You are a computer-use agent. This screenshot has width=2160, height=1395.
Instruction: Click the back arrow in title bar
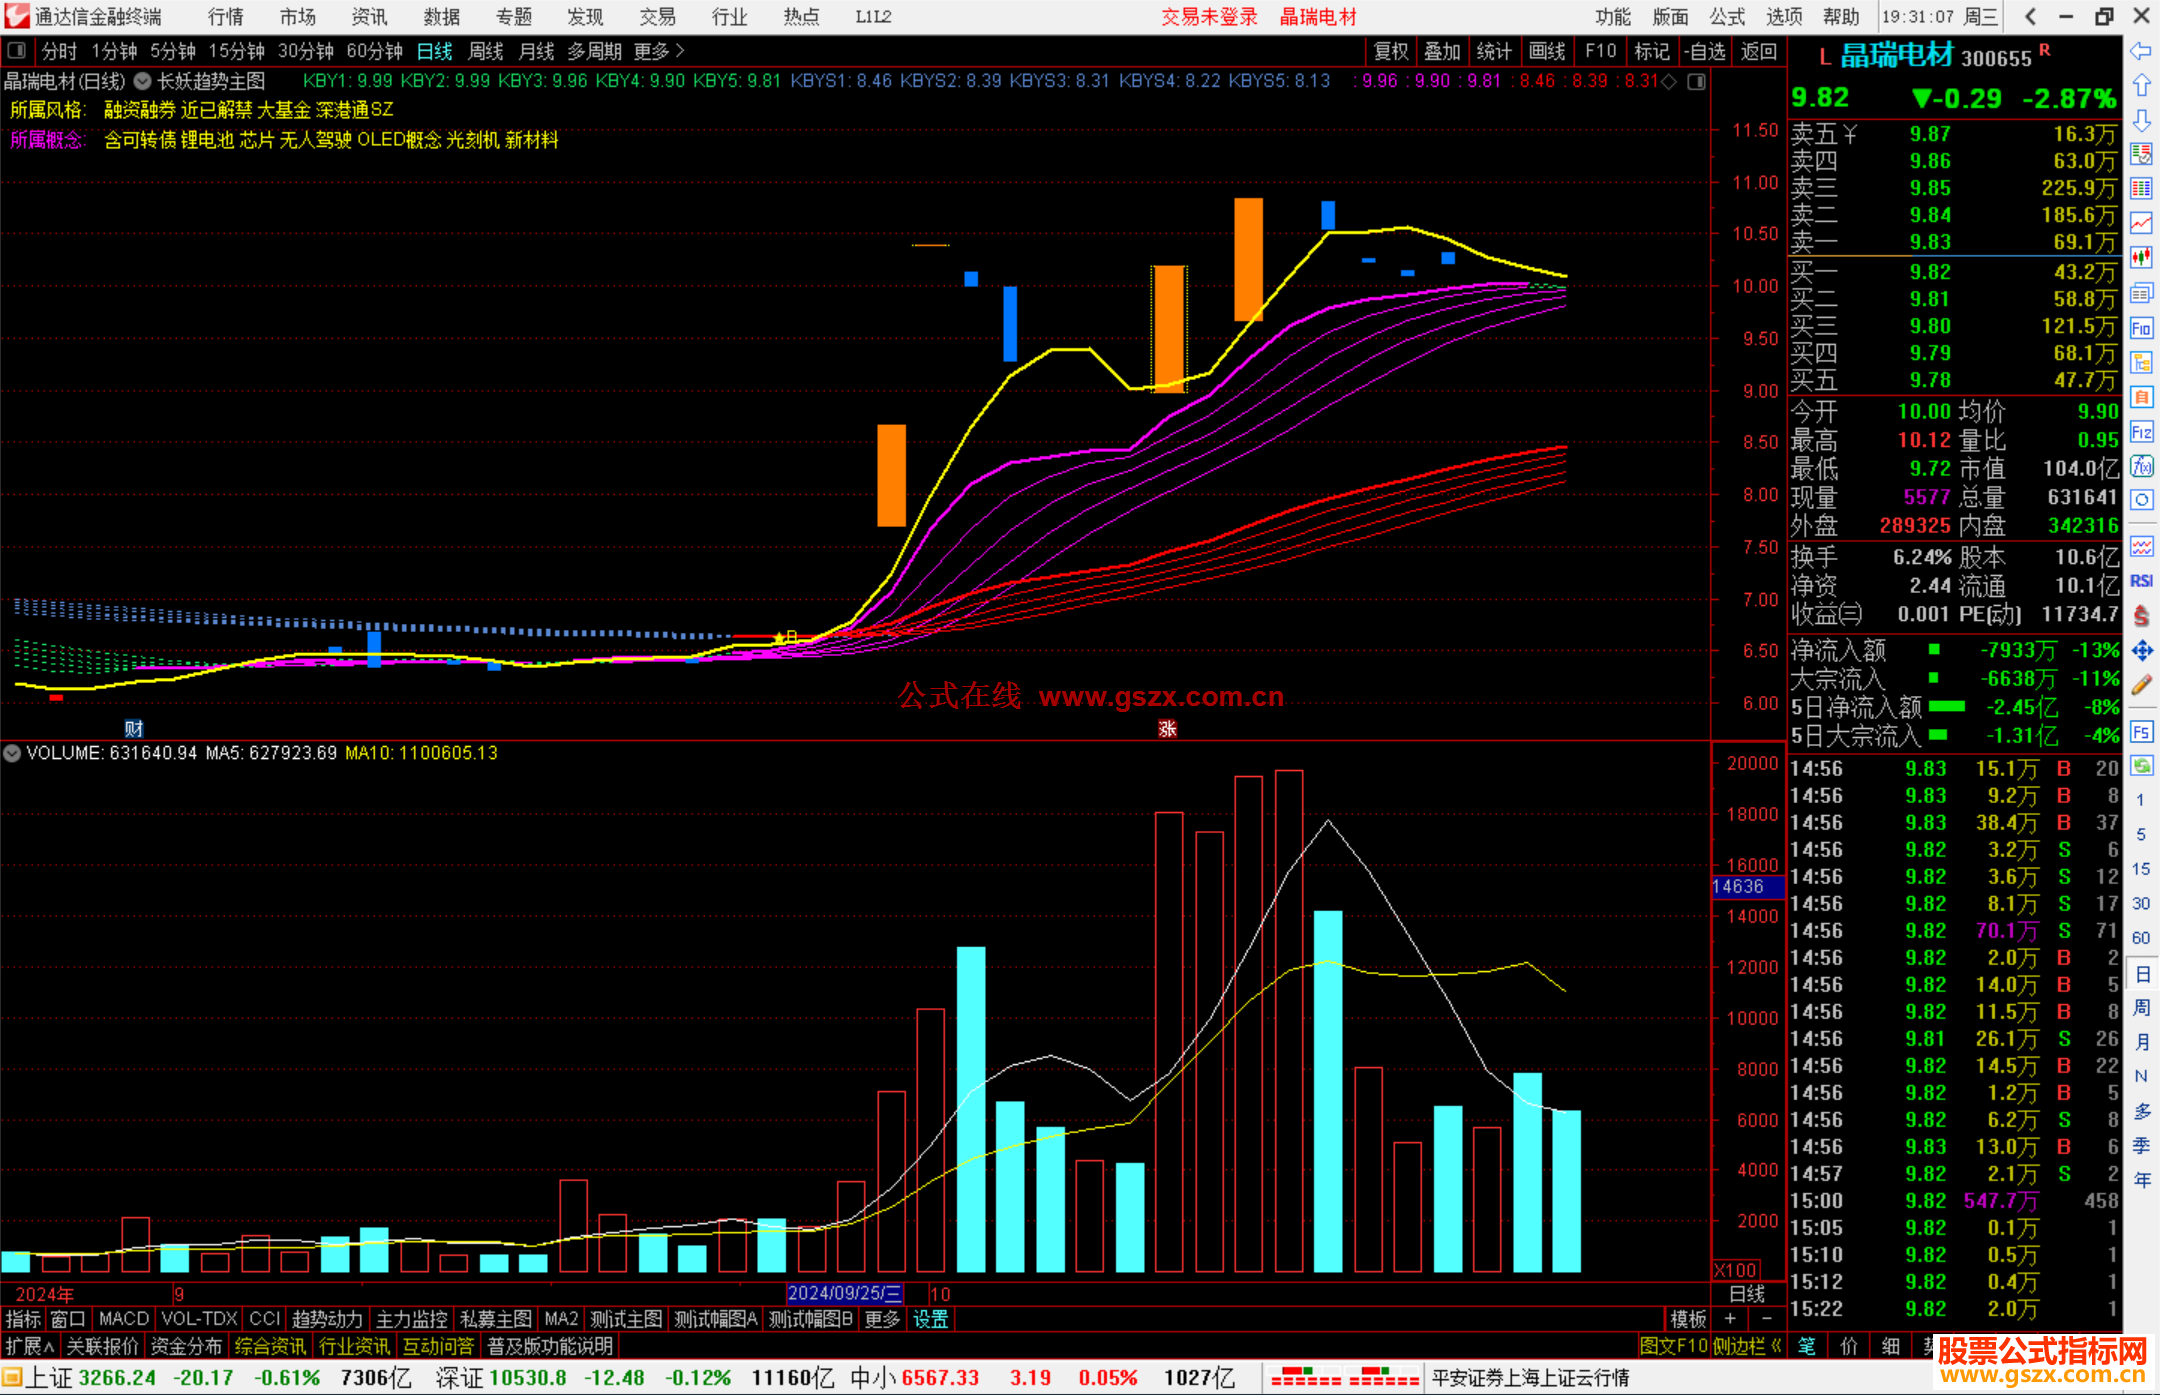pyautogui.click(x=2030, y=17)
